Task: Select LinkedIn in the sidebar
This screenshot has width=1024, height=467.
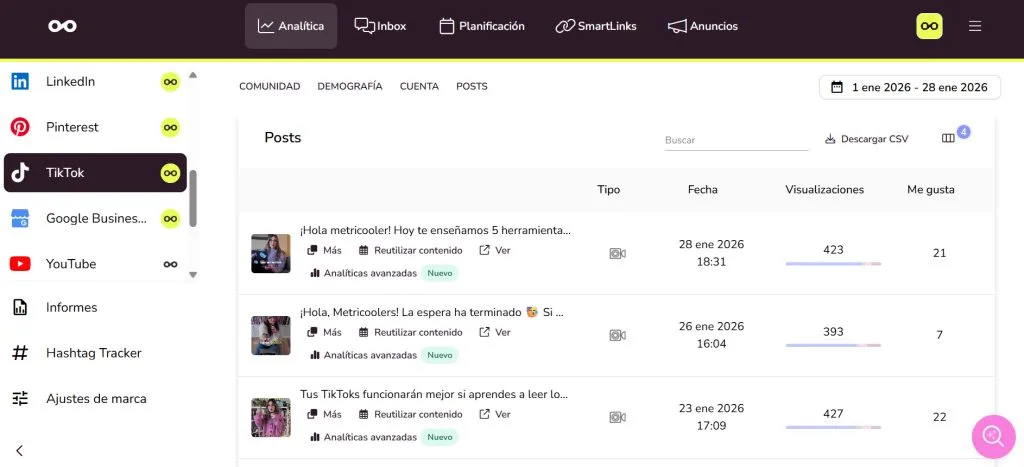Action: point(95,82)
